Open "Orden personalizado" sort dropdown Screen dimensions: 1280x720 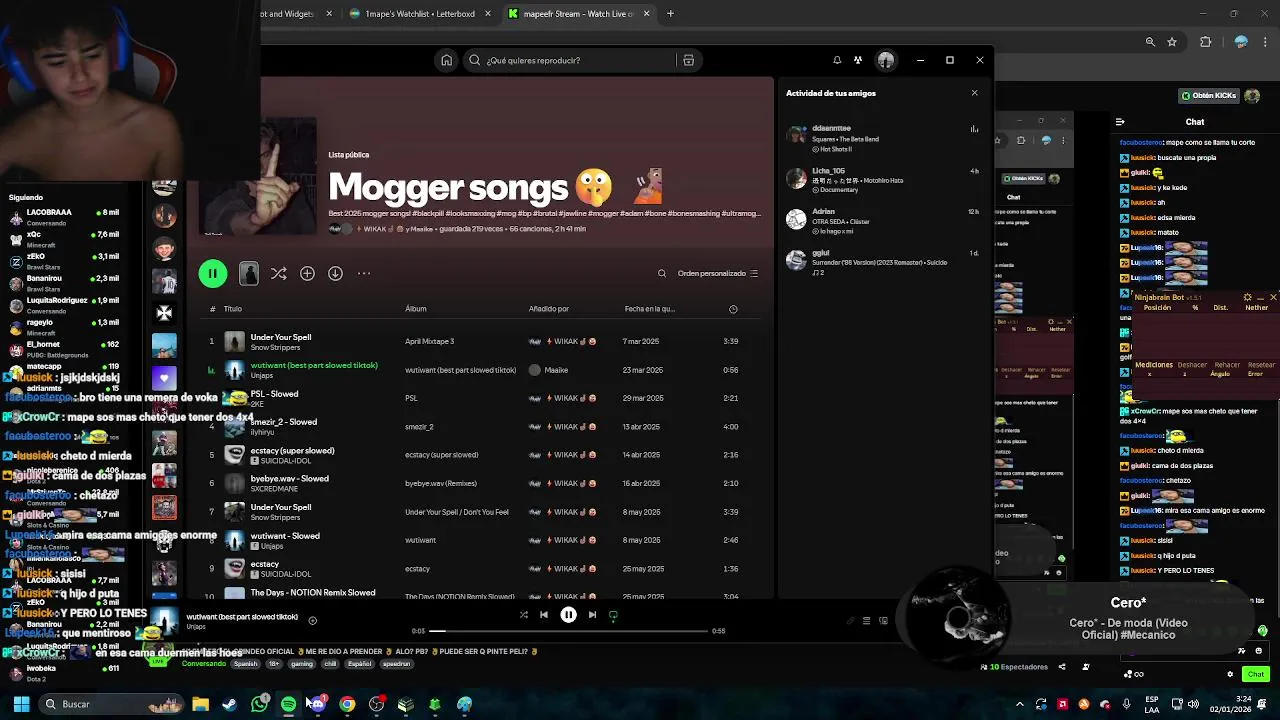tap(718, 273)
